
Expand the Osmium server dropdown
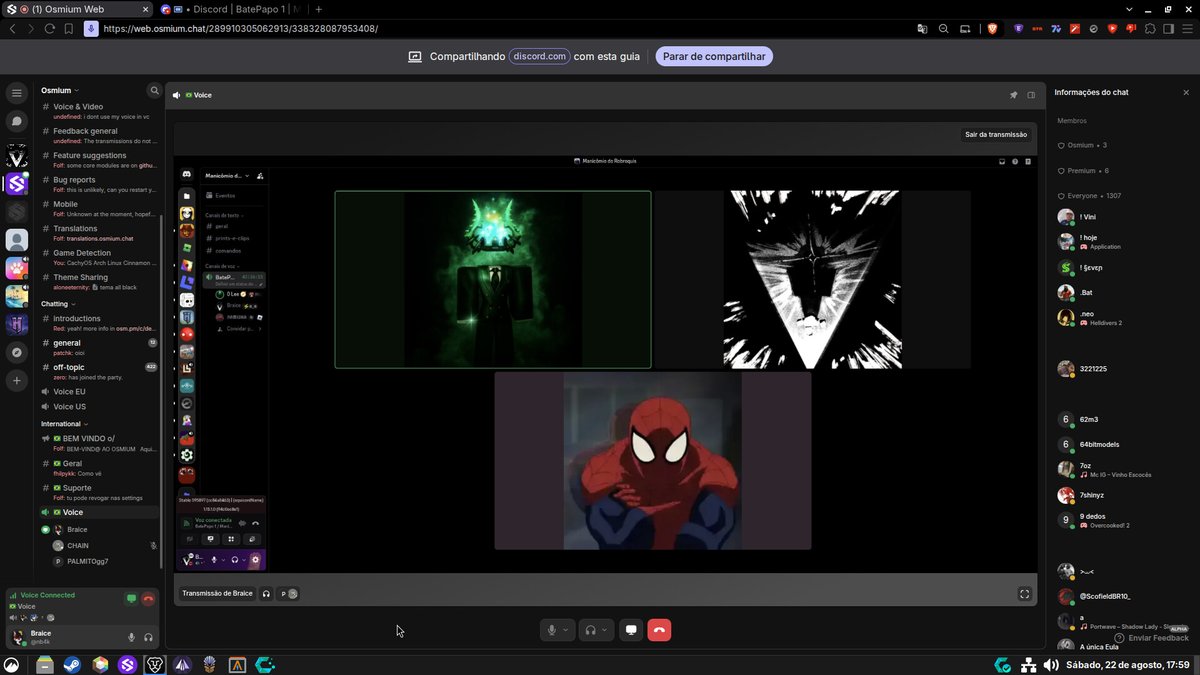pos(60,90)
